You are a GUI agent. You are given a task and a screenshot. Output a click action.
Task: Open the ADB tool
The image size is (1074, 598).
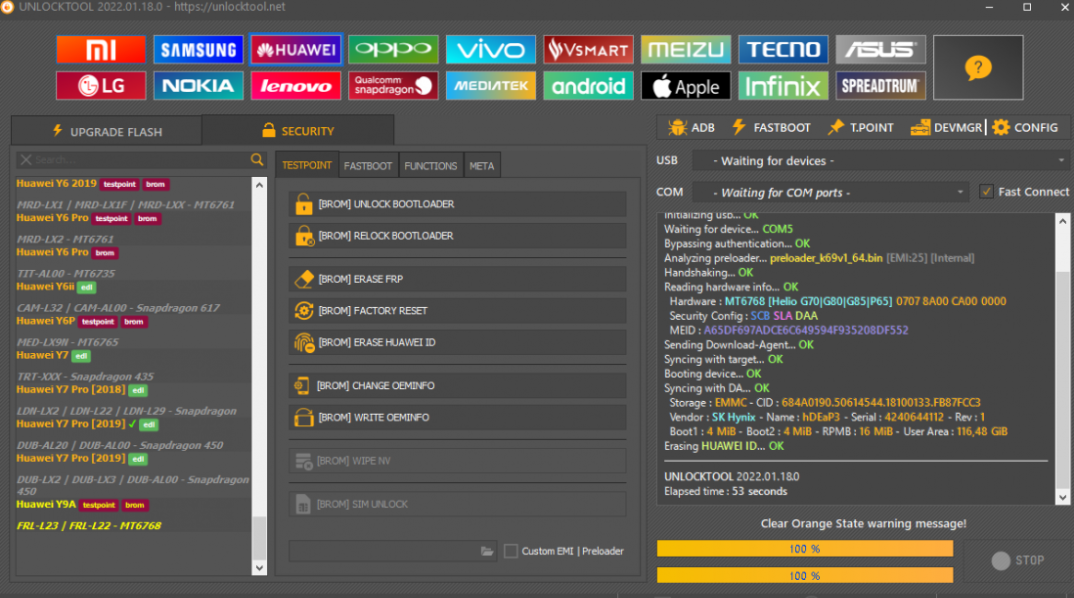coord(691,127)
